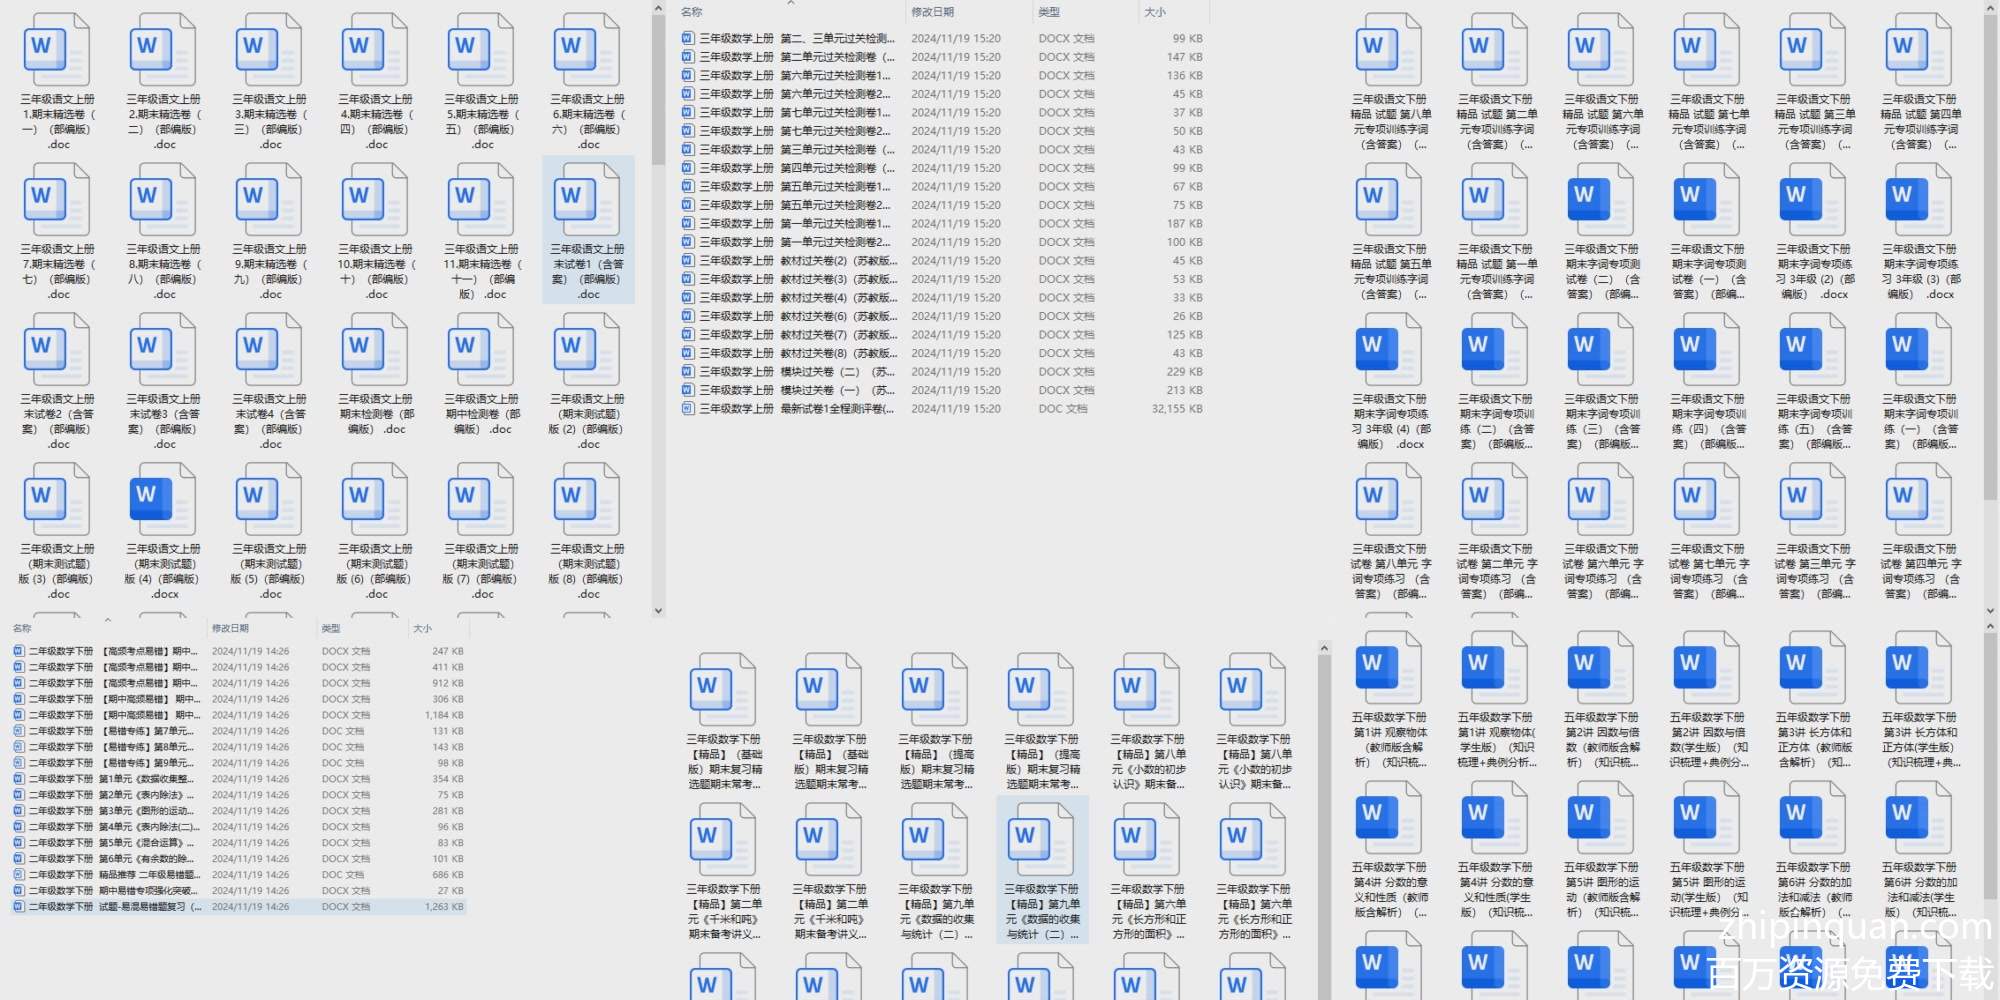This screenshot has width=2000, height=1000.
Task: Select the highlighted 末试卷1（含答案） document icon
Action: 588,200
